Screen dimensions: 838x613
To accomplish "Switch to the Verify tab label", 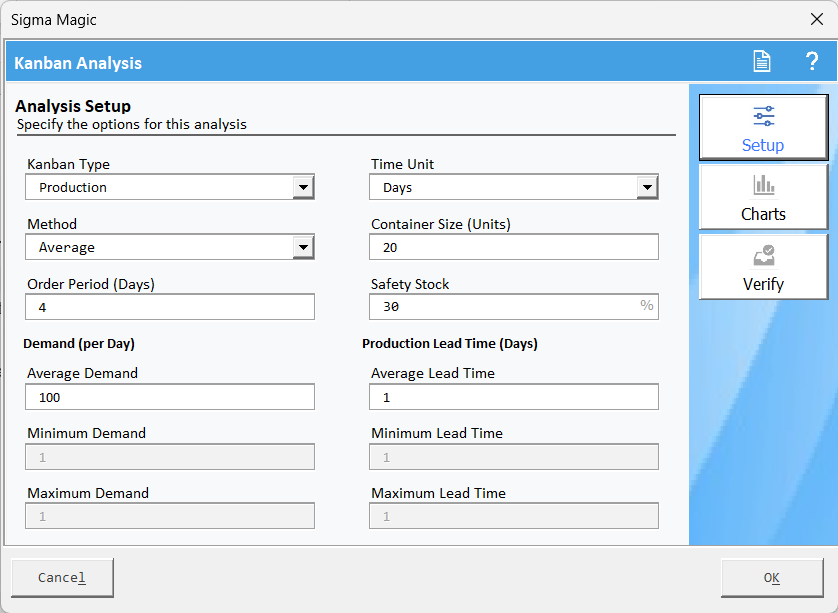I will tap(763, 284).
